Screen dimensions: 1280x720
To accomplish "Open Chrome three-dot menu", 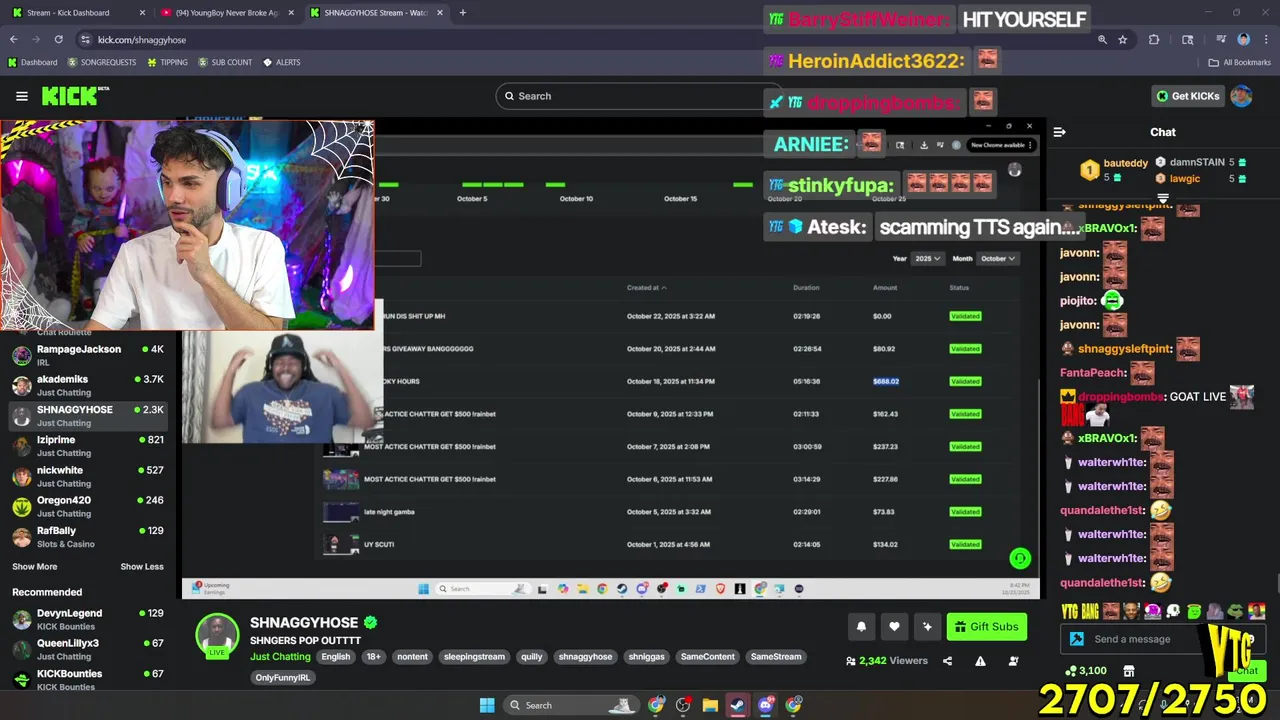I will pyautogui.click(x=1265, y=40).
